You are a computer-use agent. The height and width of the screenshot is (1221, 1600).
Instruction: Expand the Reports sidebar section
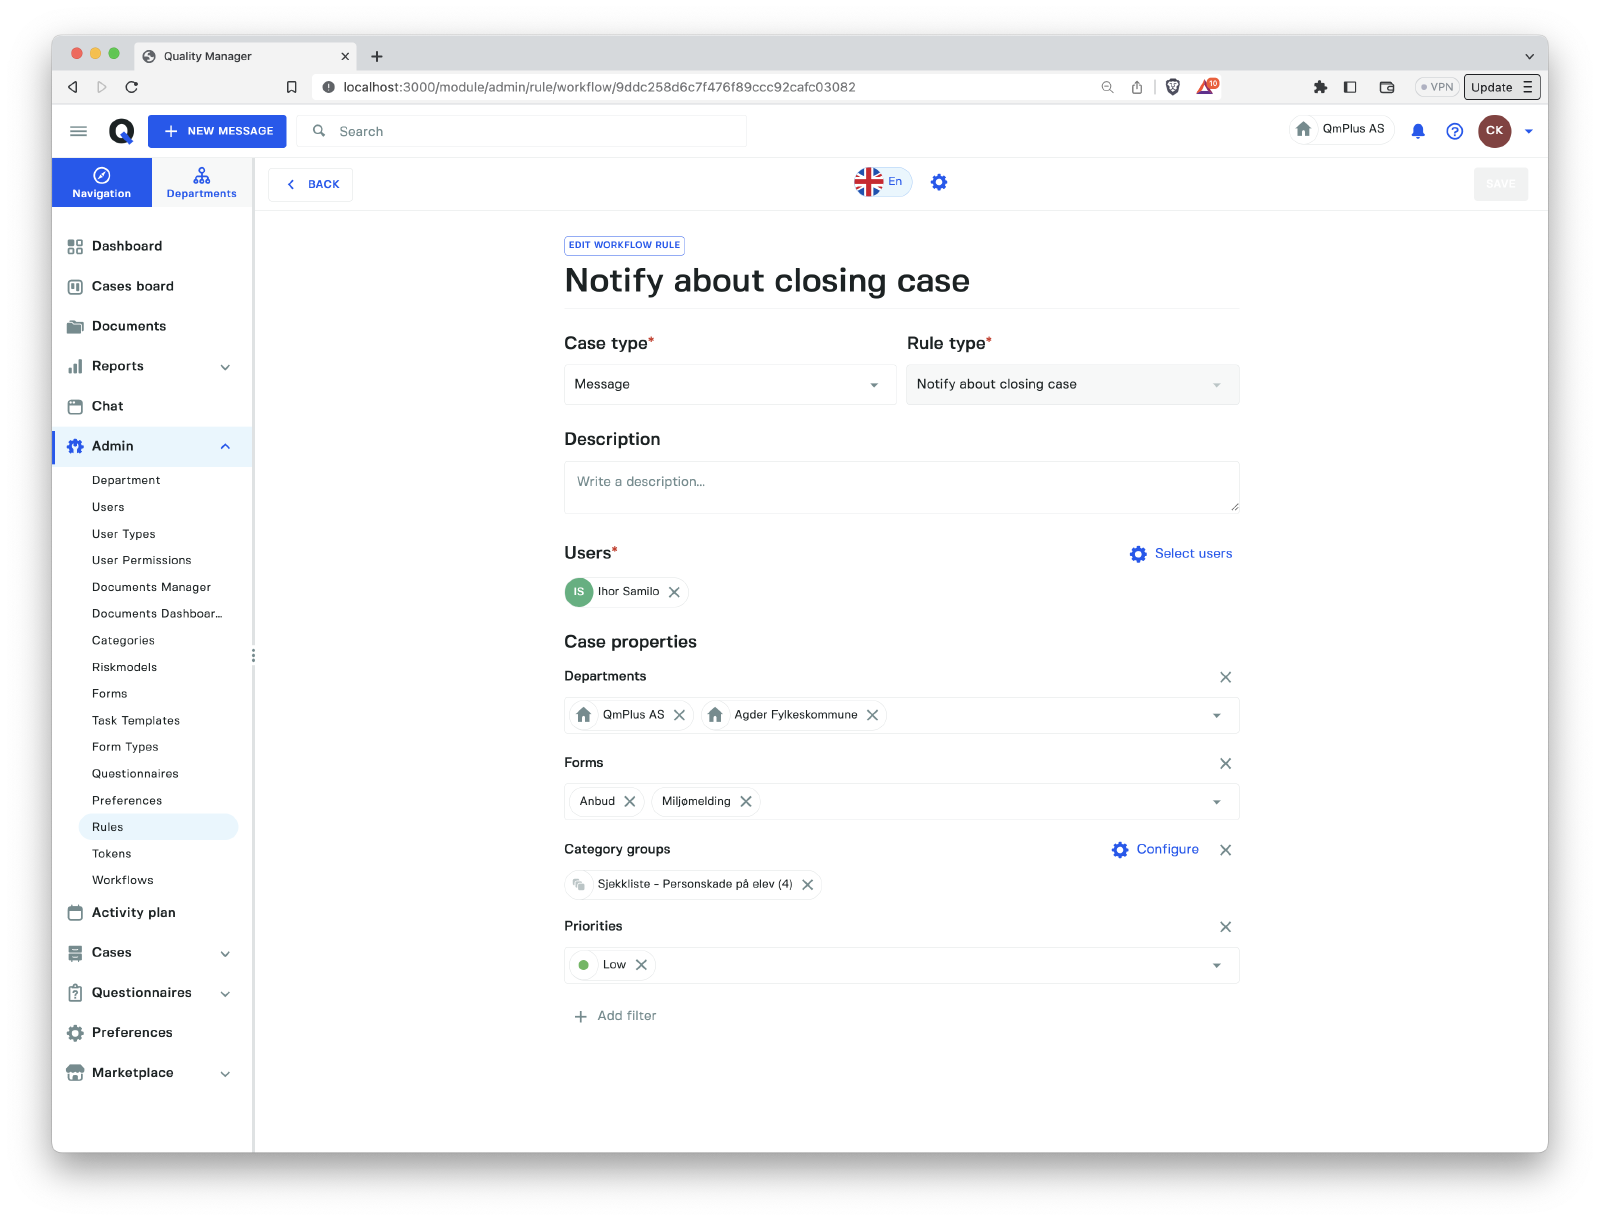coord(225,367)
